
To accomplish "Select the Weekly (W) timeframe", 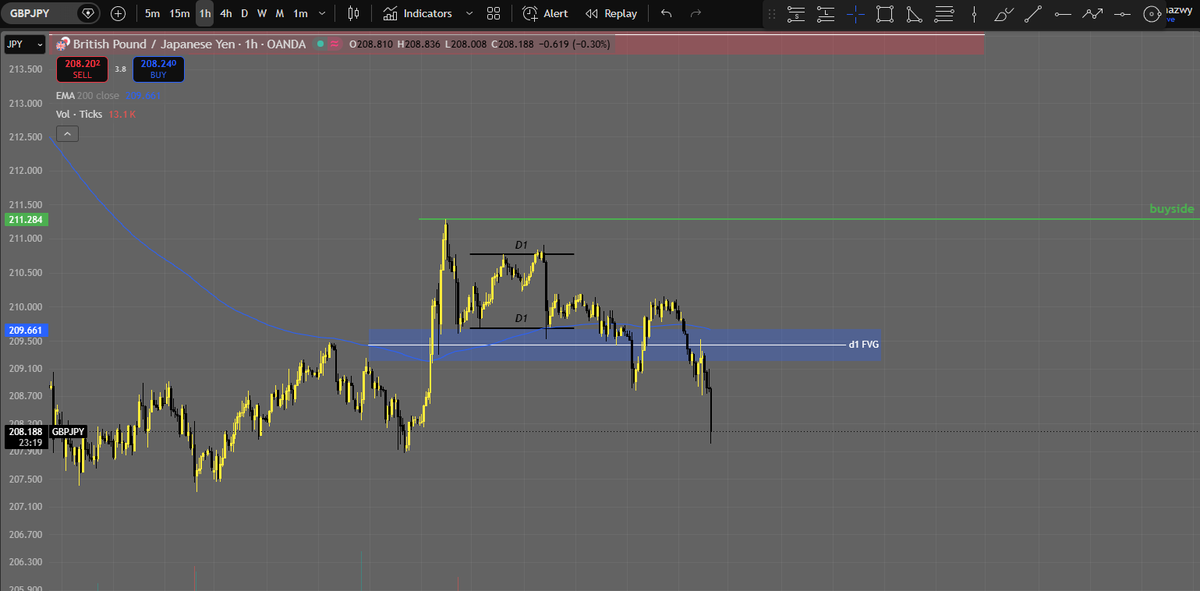I will 261,14.
